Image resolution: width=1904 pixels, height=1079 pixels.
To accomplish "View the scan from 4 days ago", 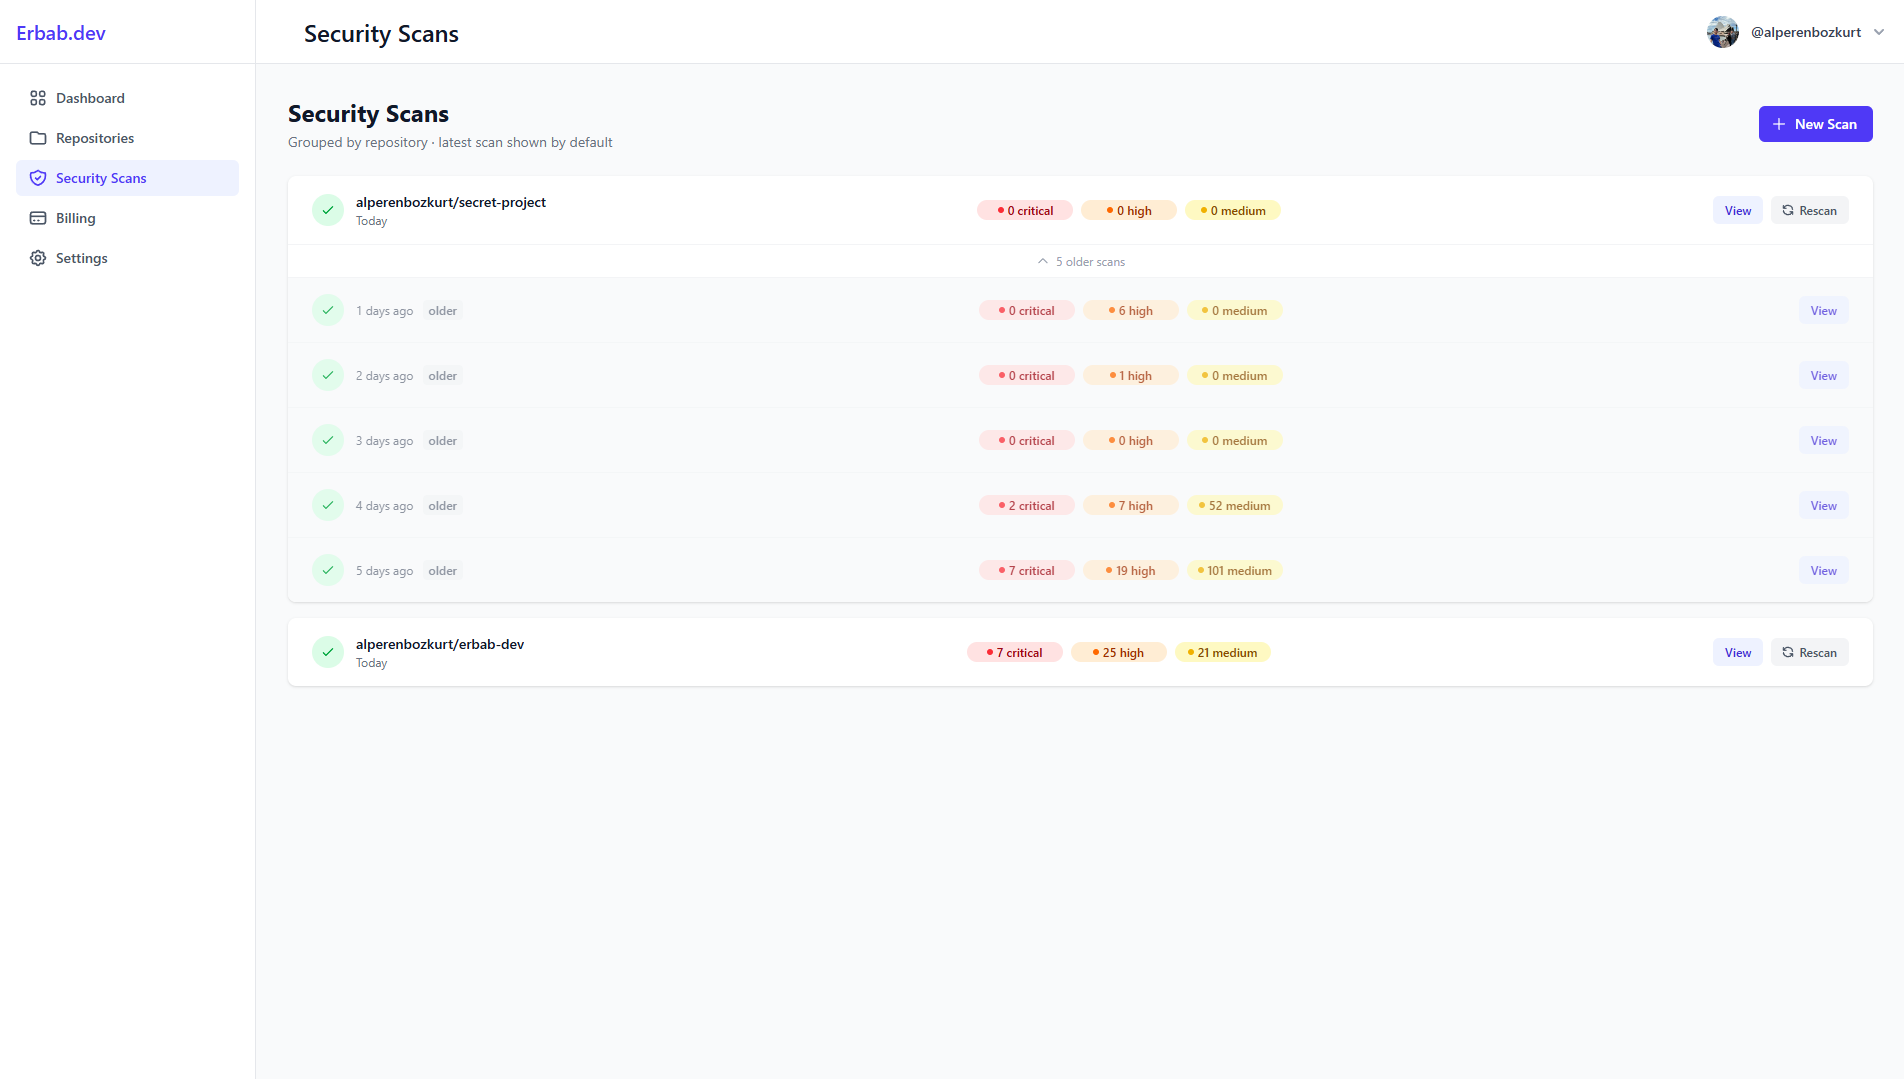I will click(1823, 505).
